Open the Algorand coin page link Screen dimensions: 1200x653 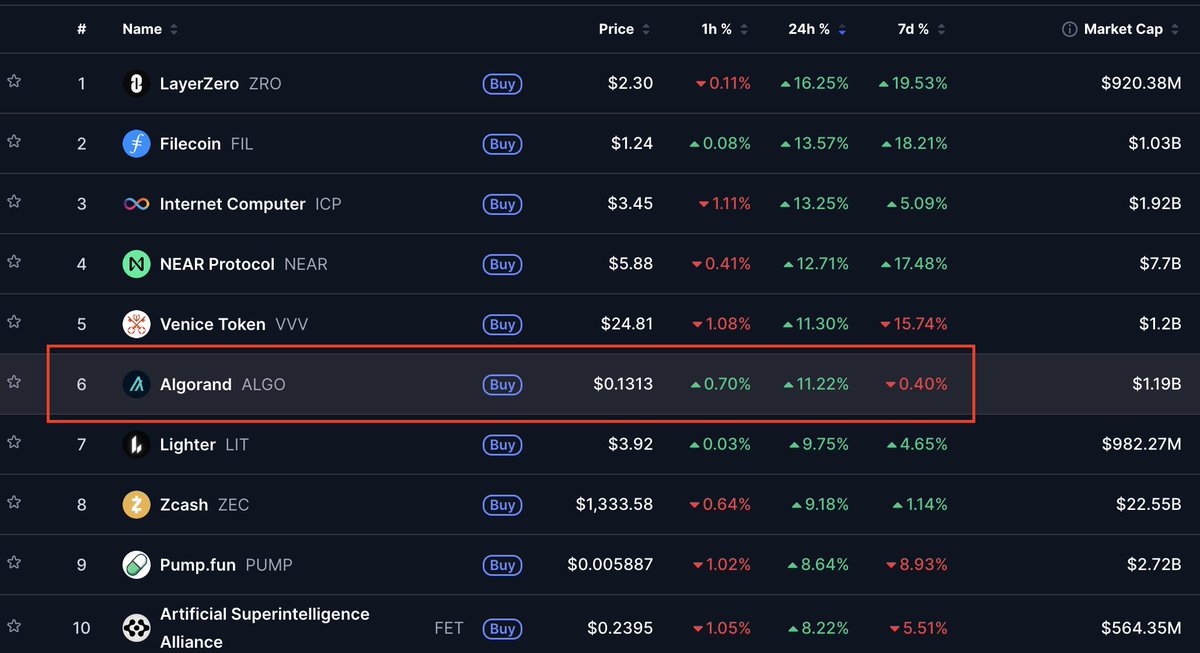(x=196, y=384)
